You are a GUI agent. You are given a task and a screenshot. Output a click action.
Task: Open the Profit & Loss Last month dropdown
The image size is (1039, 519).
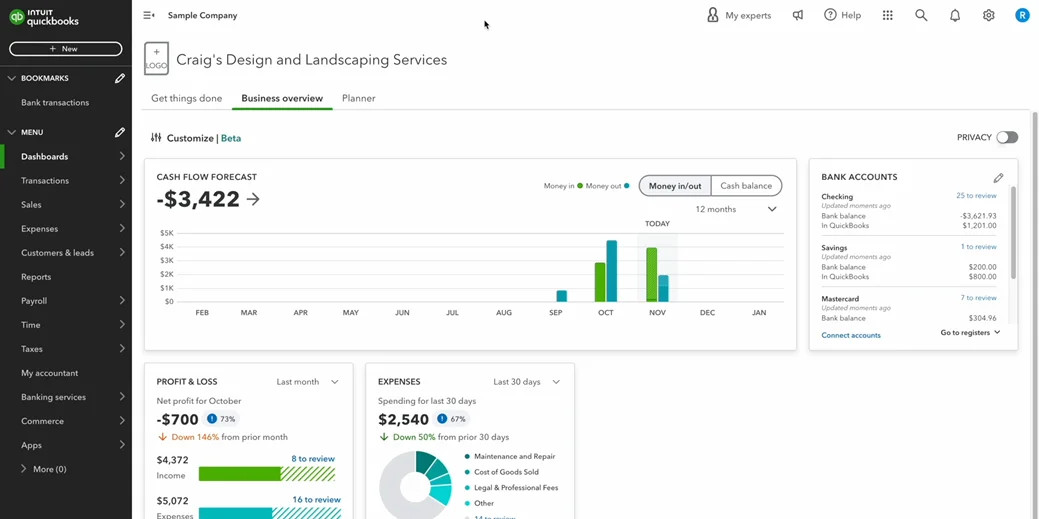pyautogui.click(x=308, y=382)
